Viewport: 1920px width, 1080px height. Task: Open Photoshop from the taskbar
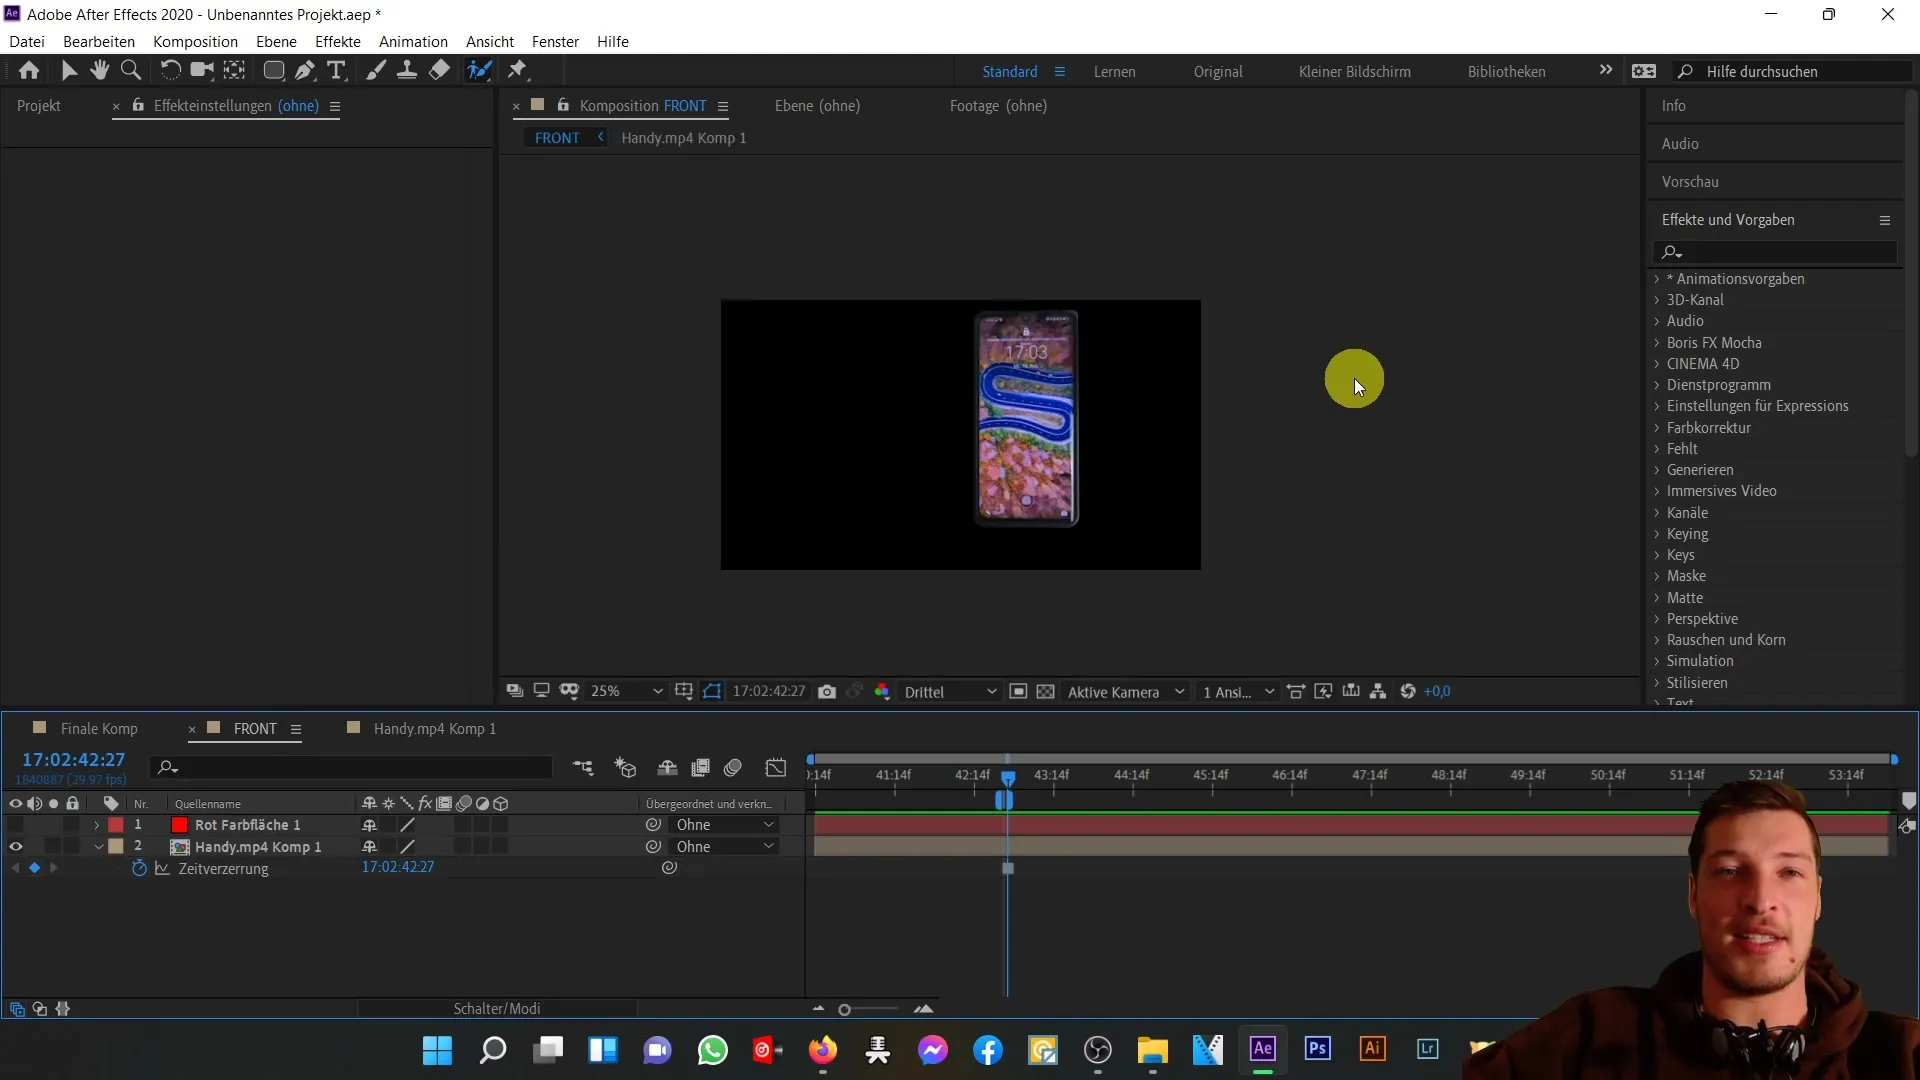pyautogui.click(x=1317, y=1049)
